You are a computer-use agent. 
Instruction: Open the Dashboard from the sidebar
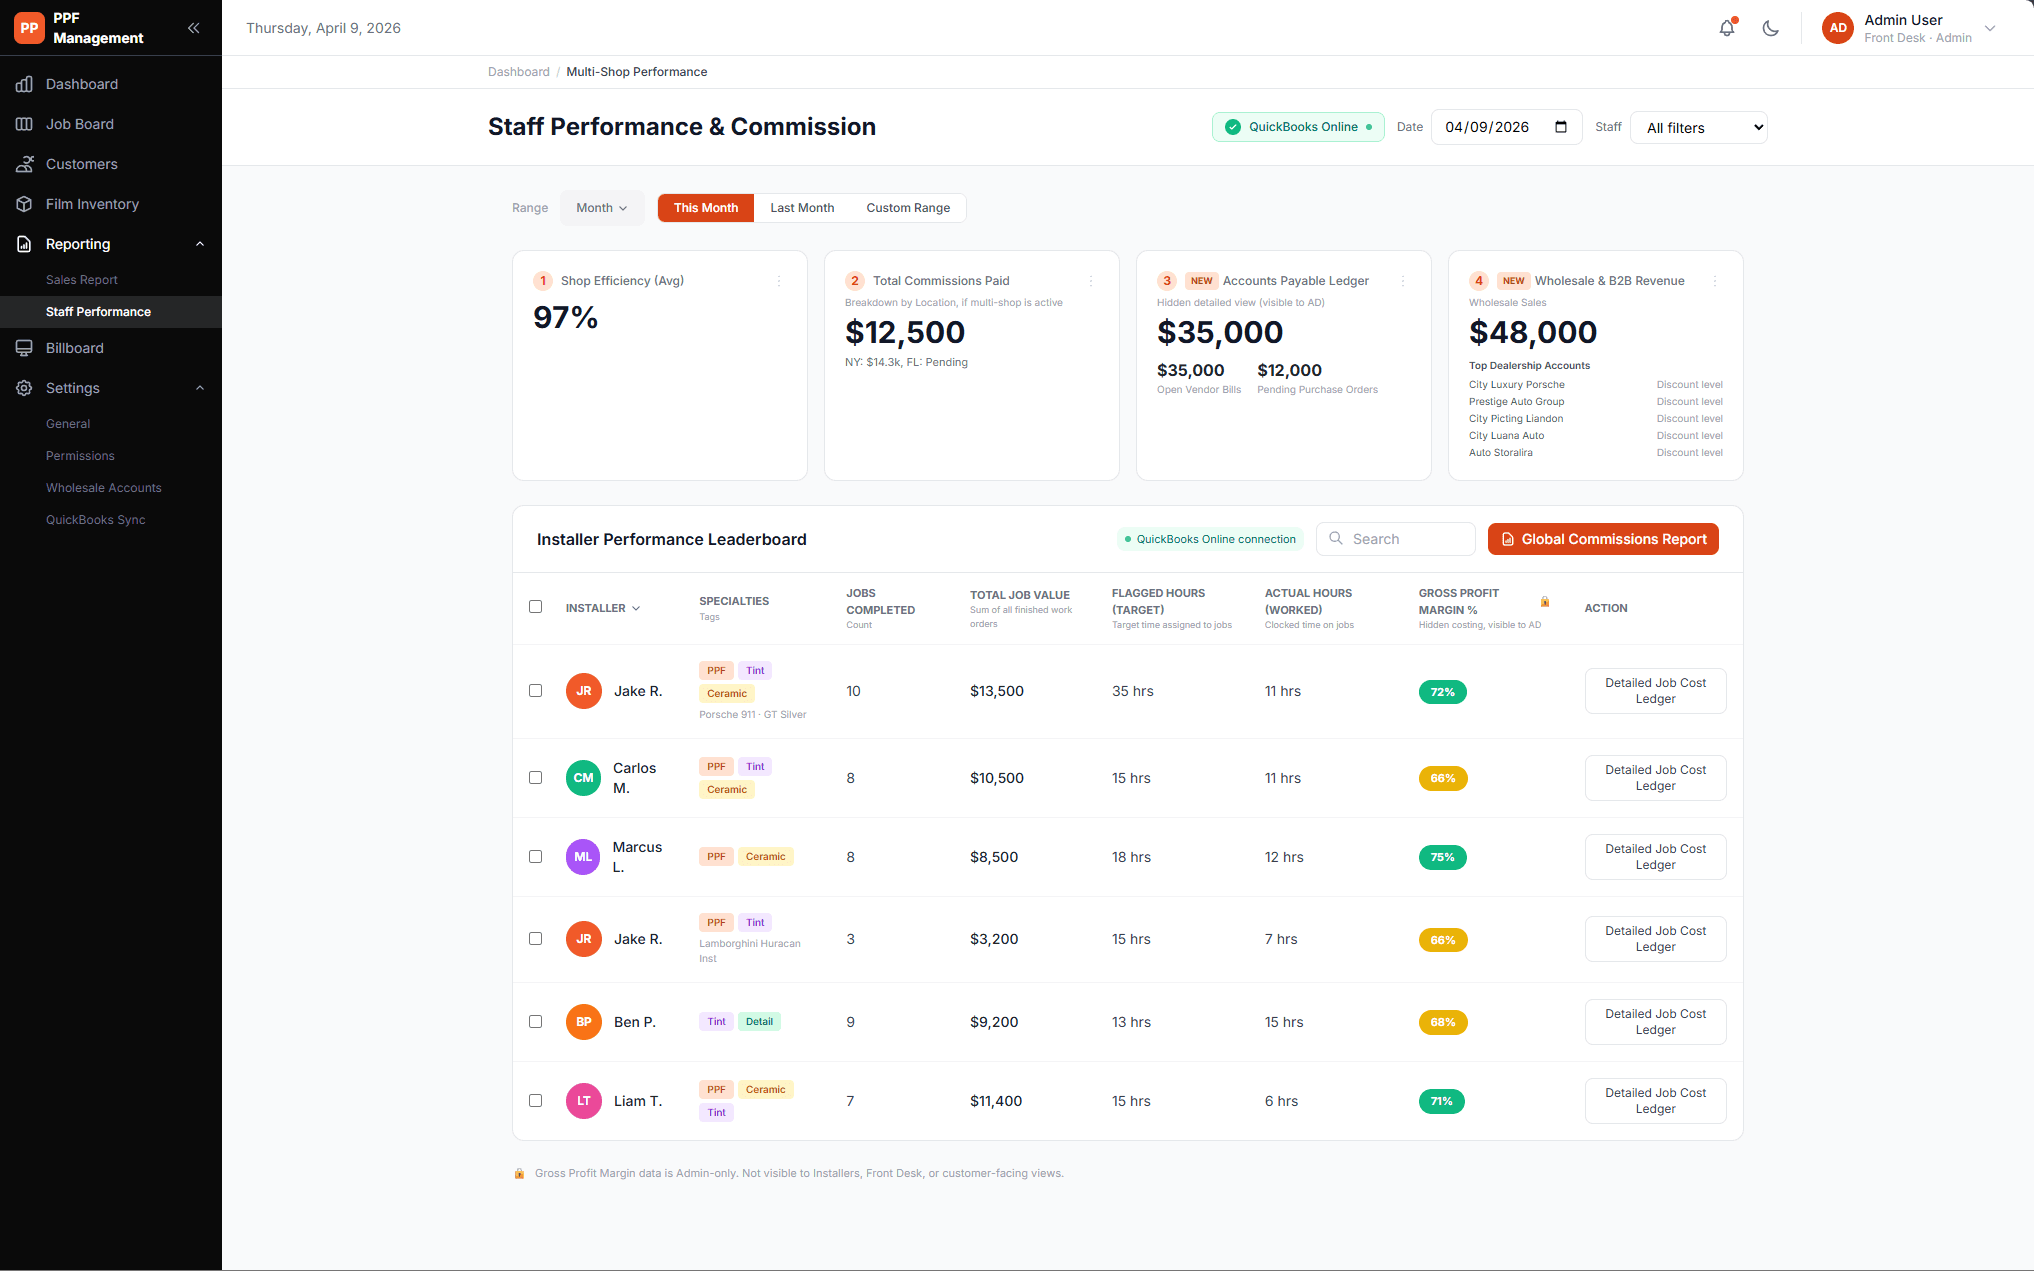pyautogui.click(x=82, y=84)
